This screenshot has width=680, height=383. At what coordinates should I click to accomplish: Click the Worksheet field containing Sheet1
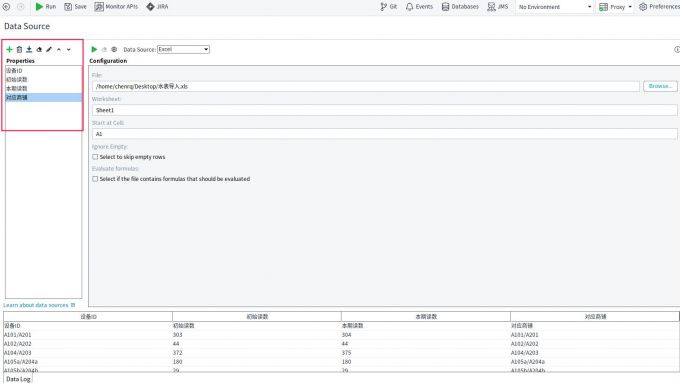(x=385, y=110)
